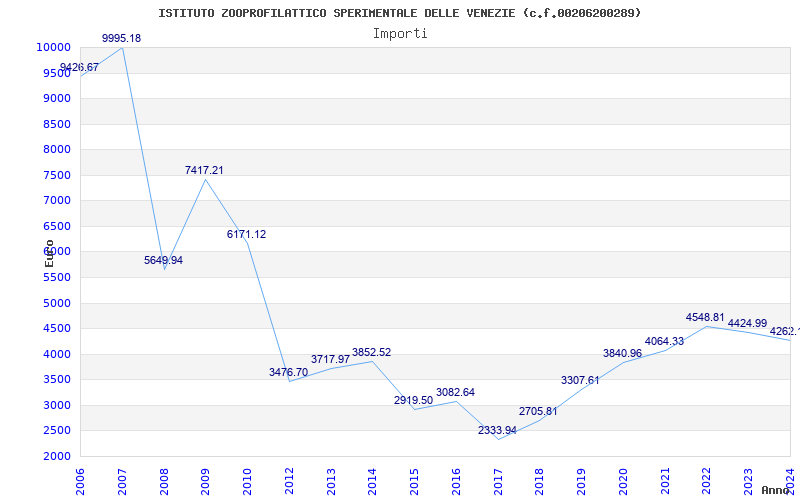Select y-axis tick 3000
The height and width of the screenshot is (500, 800).
click(56, 405)
